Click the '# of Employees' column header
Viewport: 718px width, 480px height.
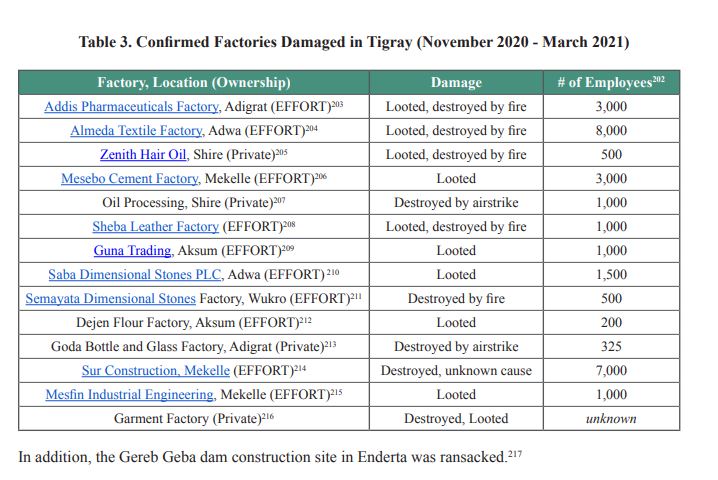(x=611, y=82)
